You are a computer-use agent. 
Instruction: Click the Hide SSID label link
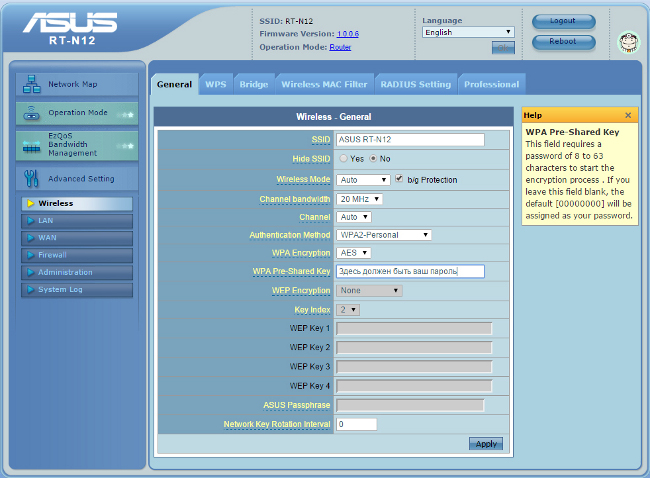[311, 159]
